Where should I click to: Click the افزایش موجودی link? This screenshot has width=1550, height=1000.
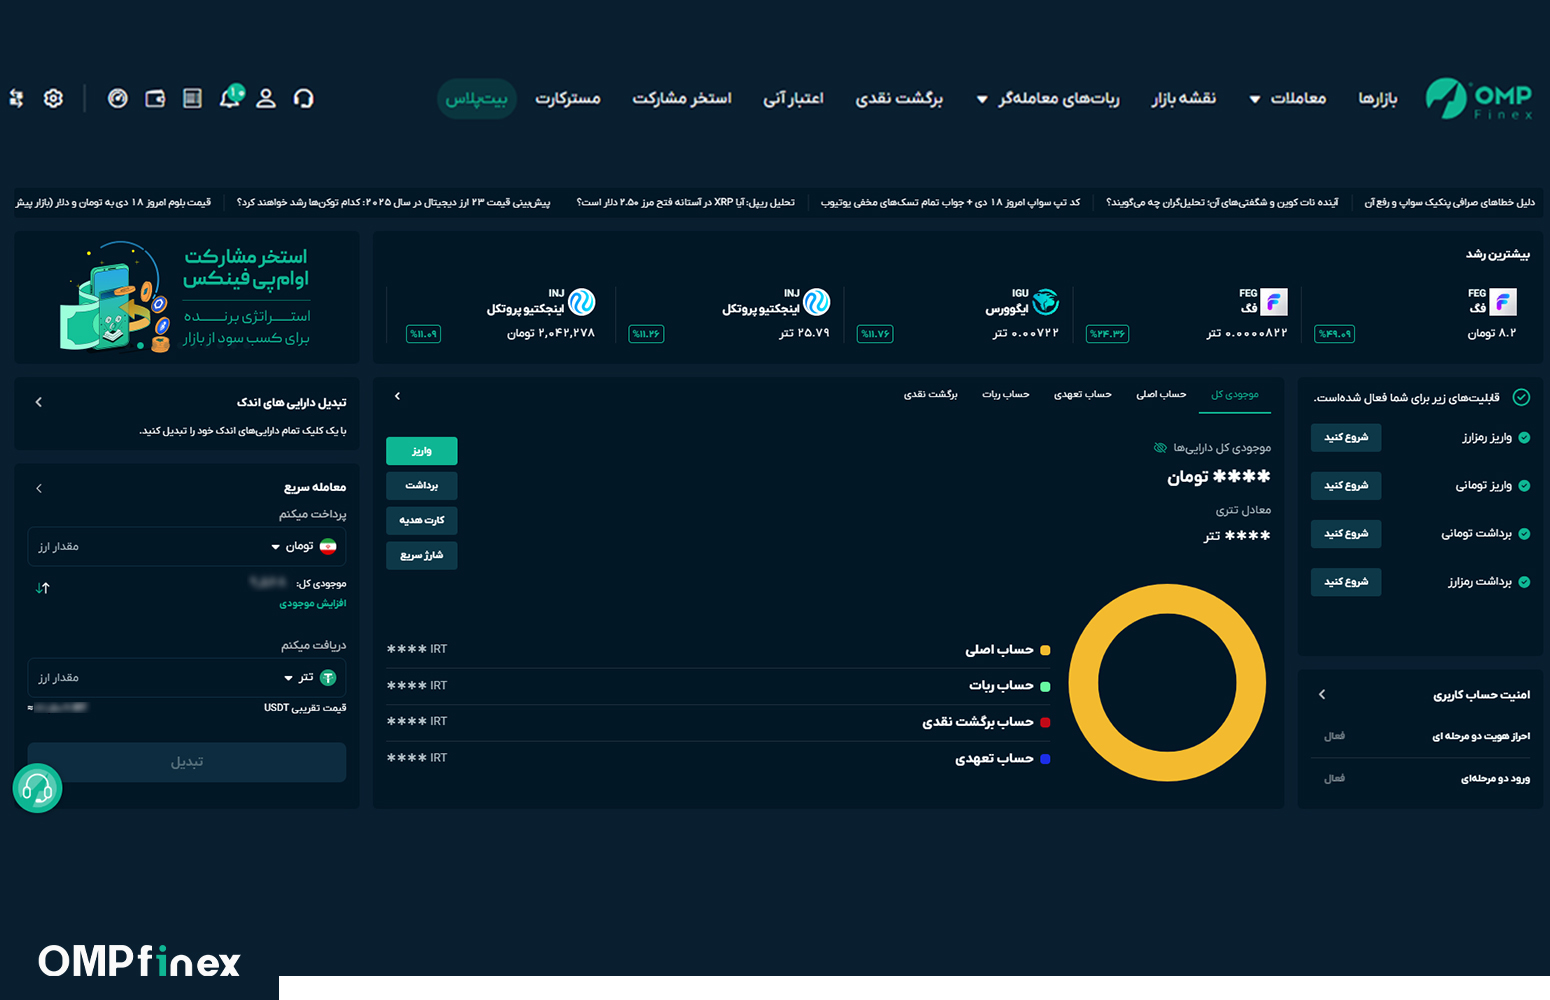313,604
